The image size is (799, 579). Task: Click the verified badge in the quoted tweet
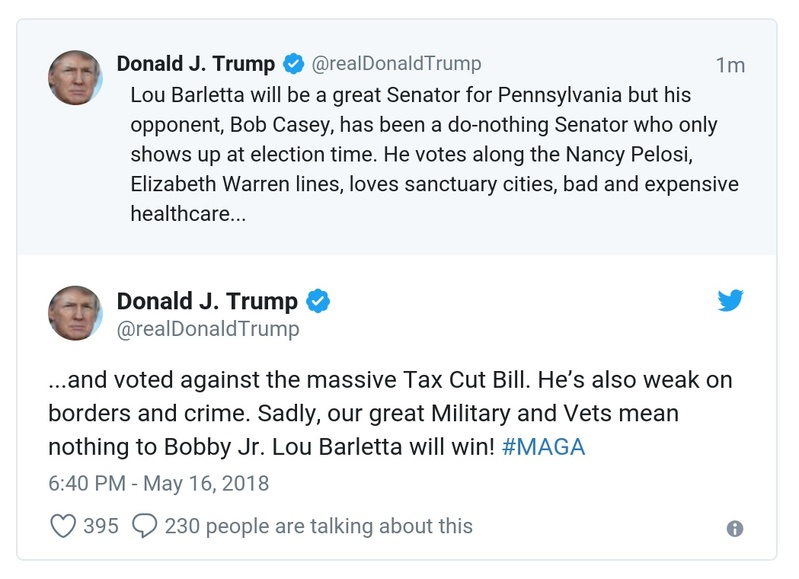[293, 64]
